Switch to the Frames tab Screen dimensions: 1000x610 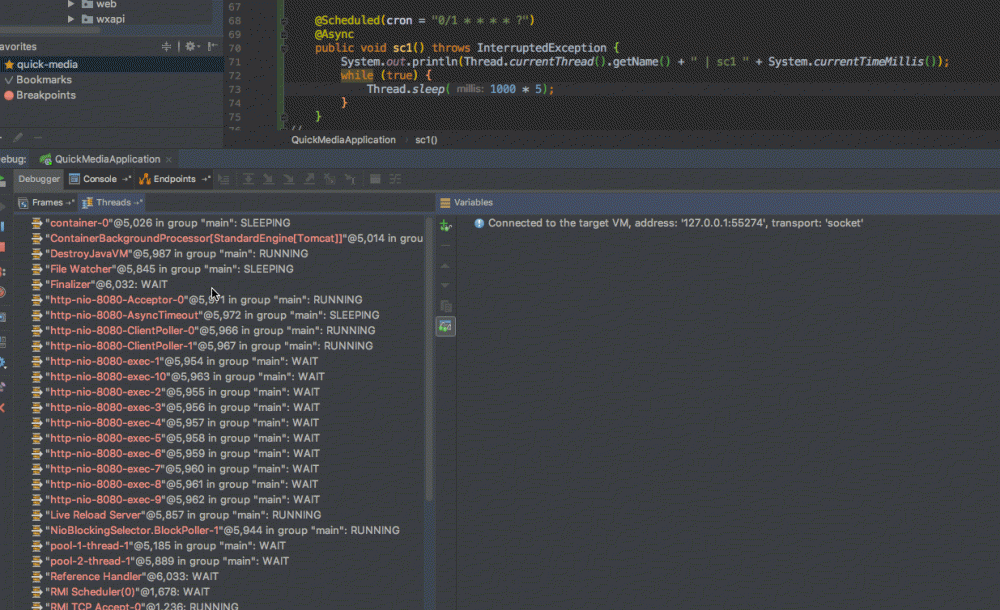tap(47, 202)
